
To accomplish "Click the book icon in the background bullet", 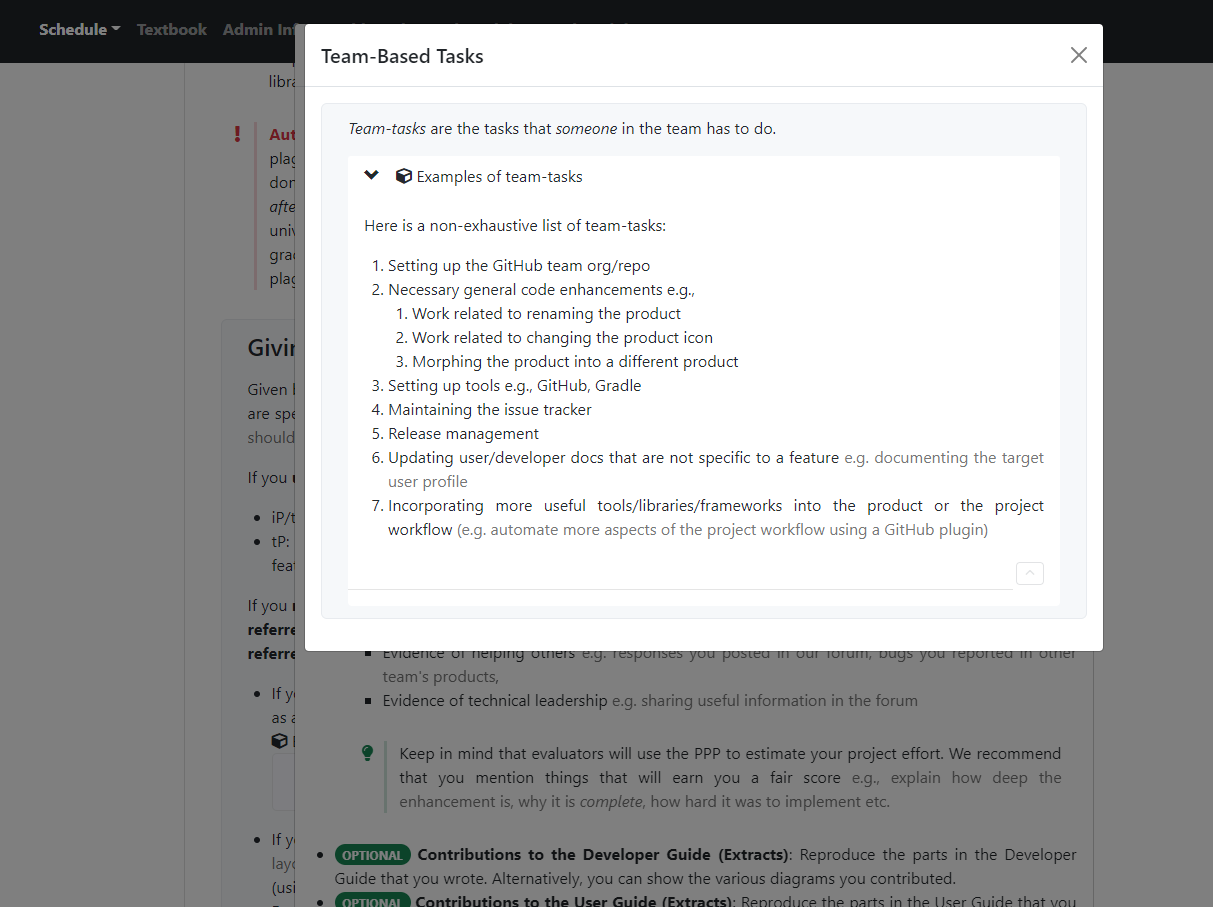I will 279,740.
